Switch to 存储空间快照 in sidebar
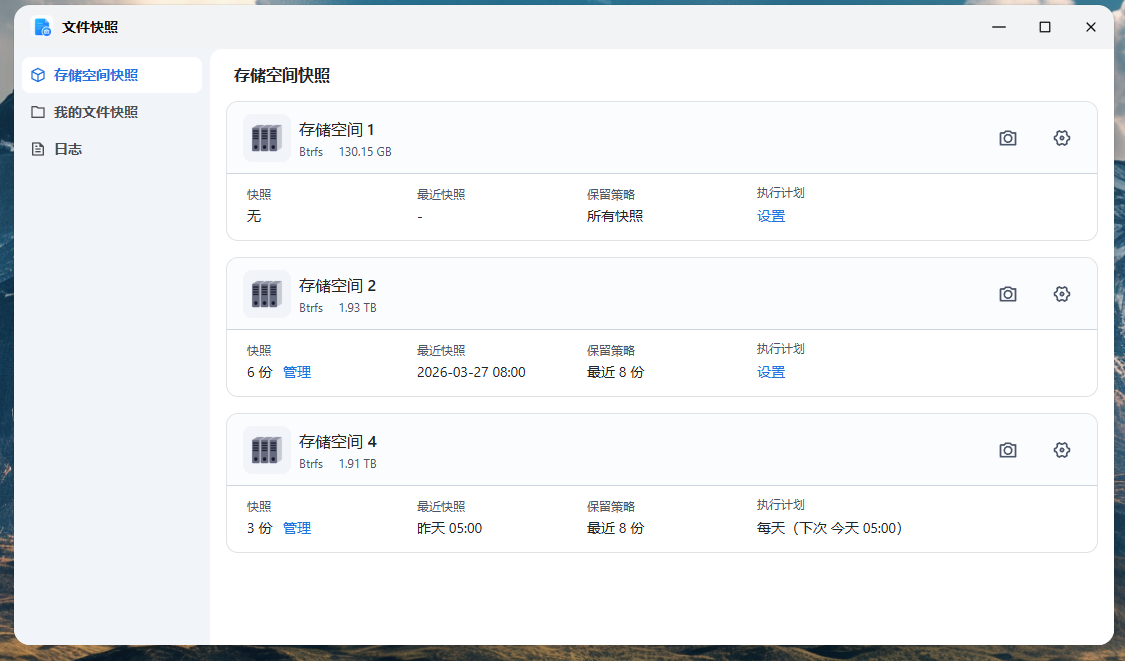The width and height of the screenshot is (1125, 661). tap(96, 75)
